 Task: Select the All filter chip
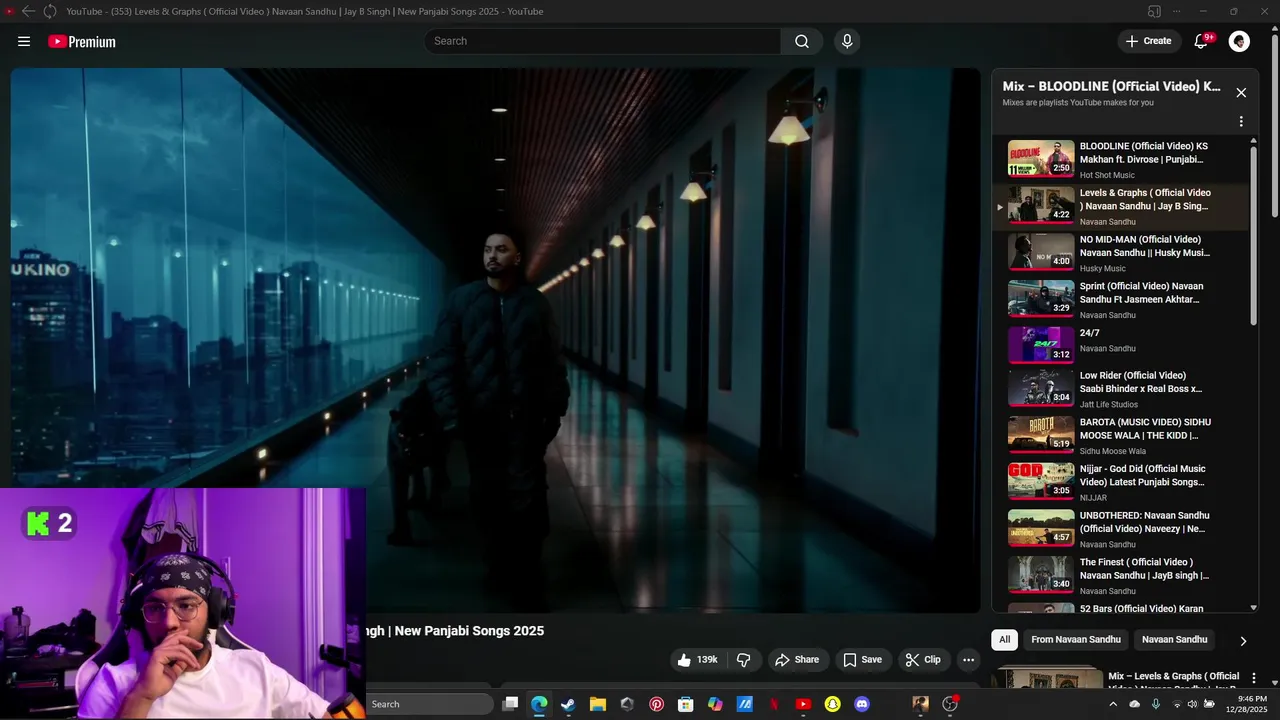pyautogui.click(x=1004, y=640)
